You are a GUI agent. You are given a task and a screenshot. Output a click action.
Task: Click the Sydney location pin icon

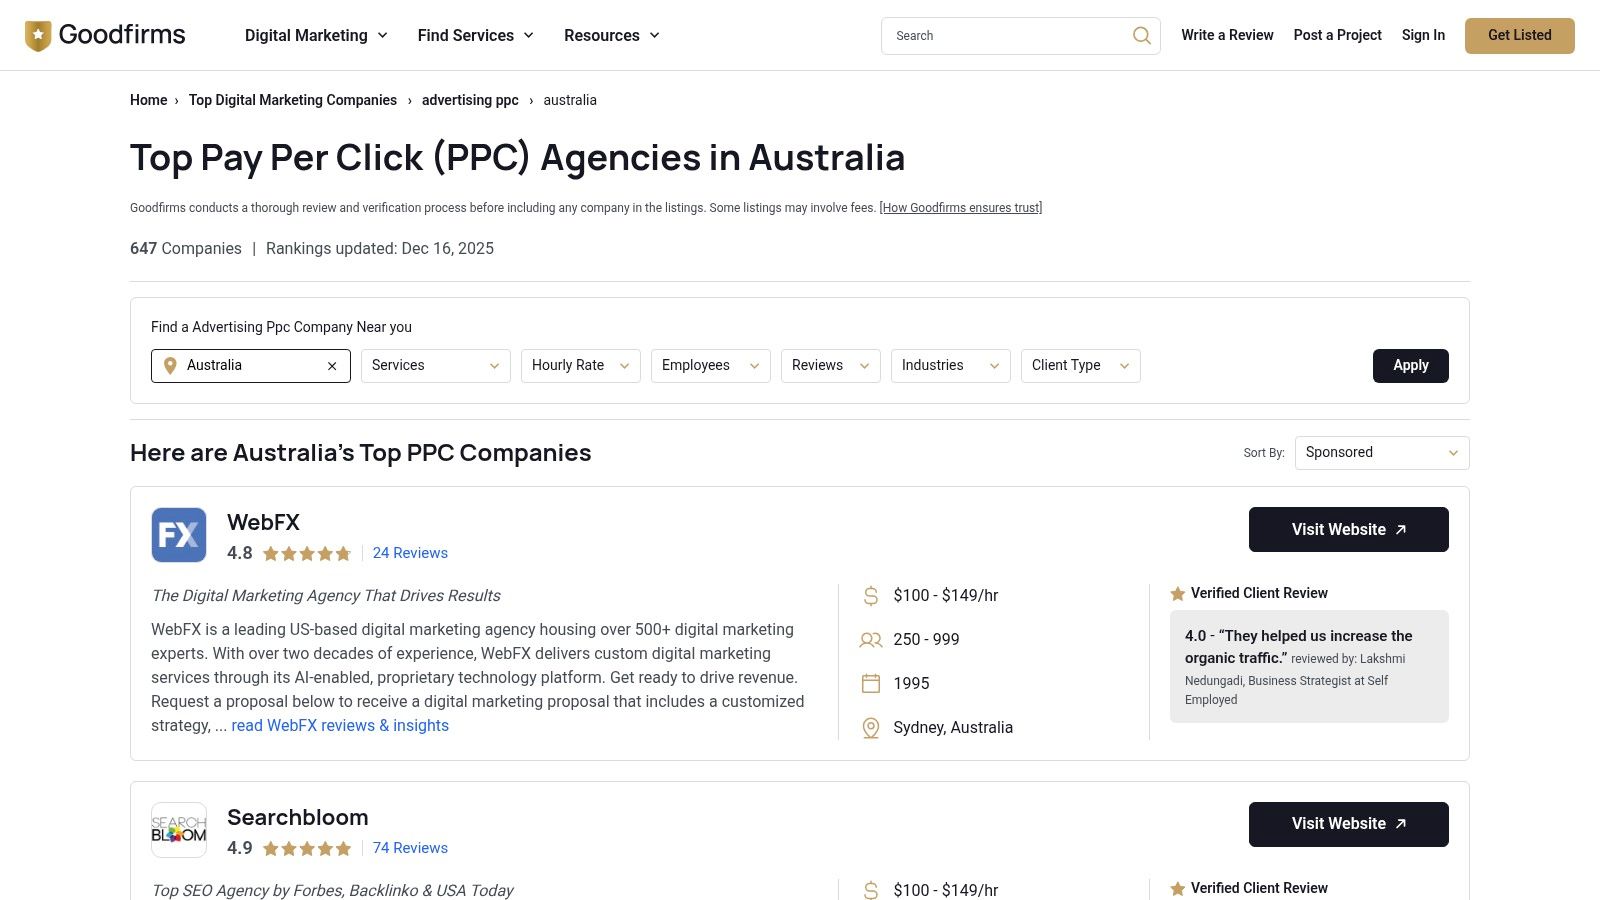[871, 728]
